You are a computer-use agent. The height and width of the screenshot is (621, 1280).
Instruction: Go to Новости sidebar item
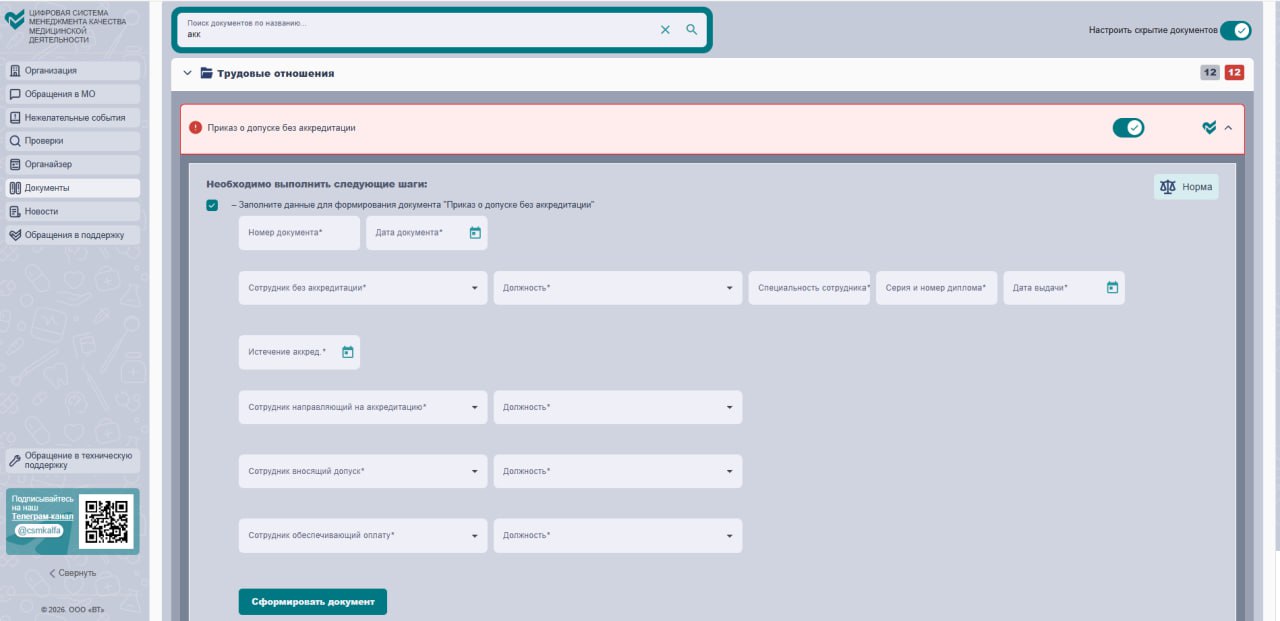coord(72,212)
